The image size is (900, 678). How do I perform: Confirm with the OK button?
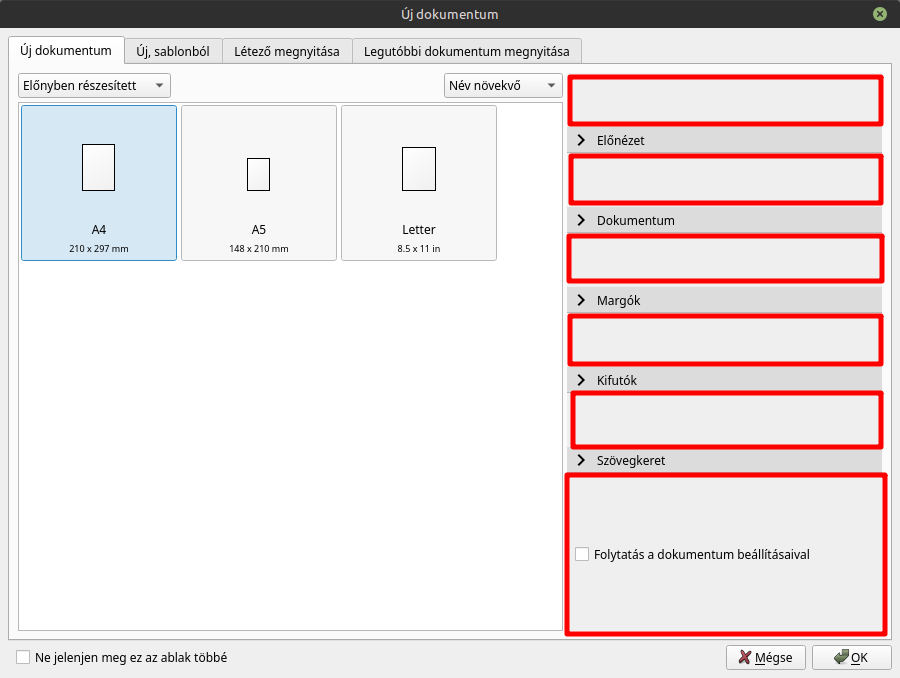(851, 657)
